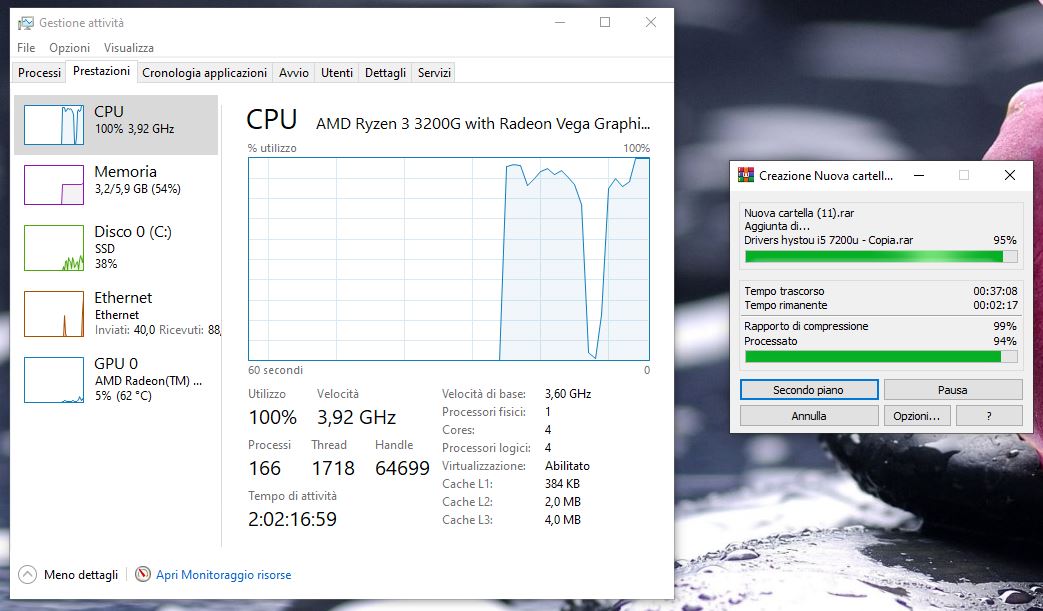Select the CPU mini graph thumbnail
The image size is (1043, 611).
54,125
